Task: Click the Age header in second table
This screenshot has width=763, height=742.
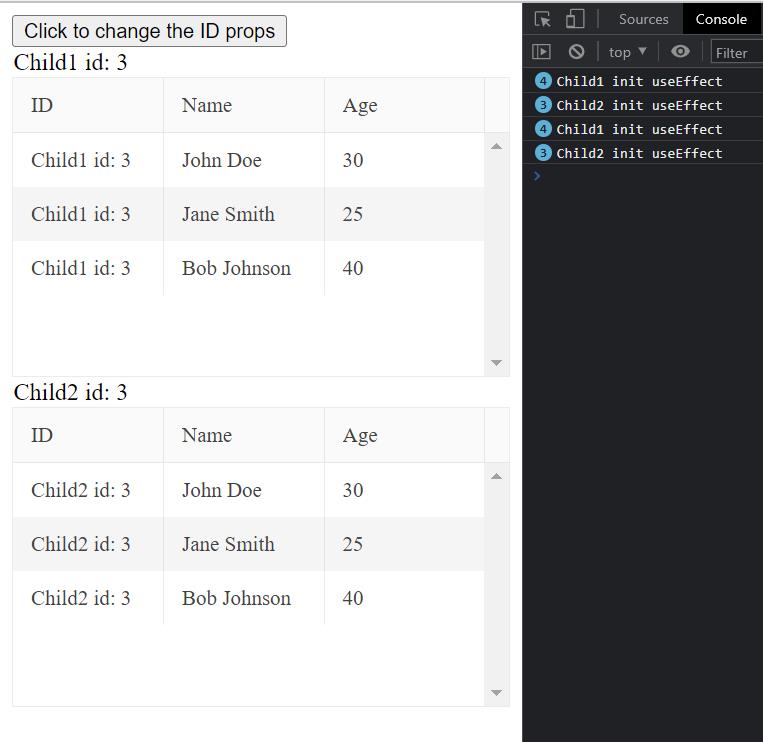Action: pos(360,435)
